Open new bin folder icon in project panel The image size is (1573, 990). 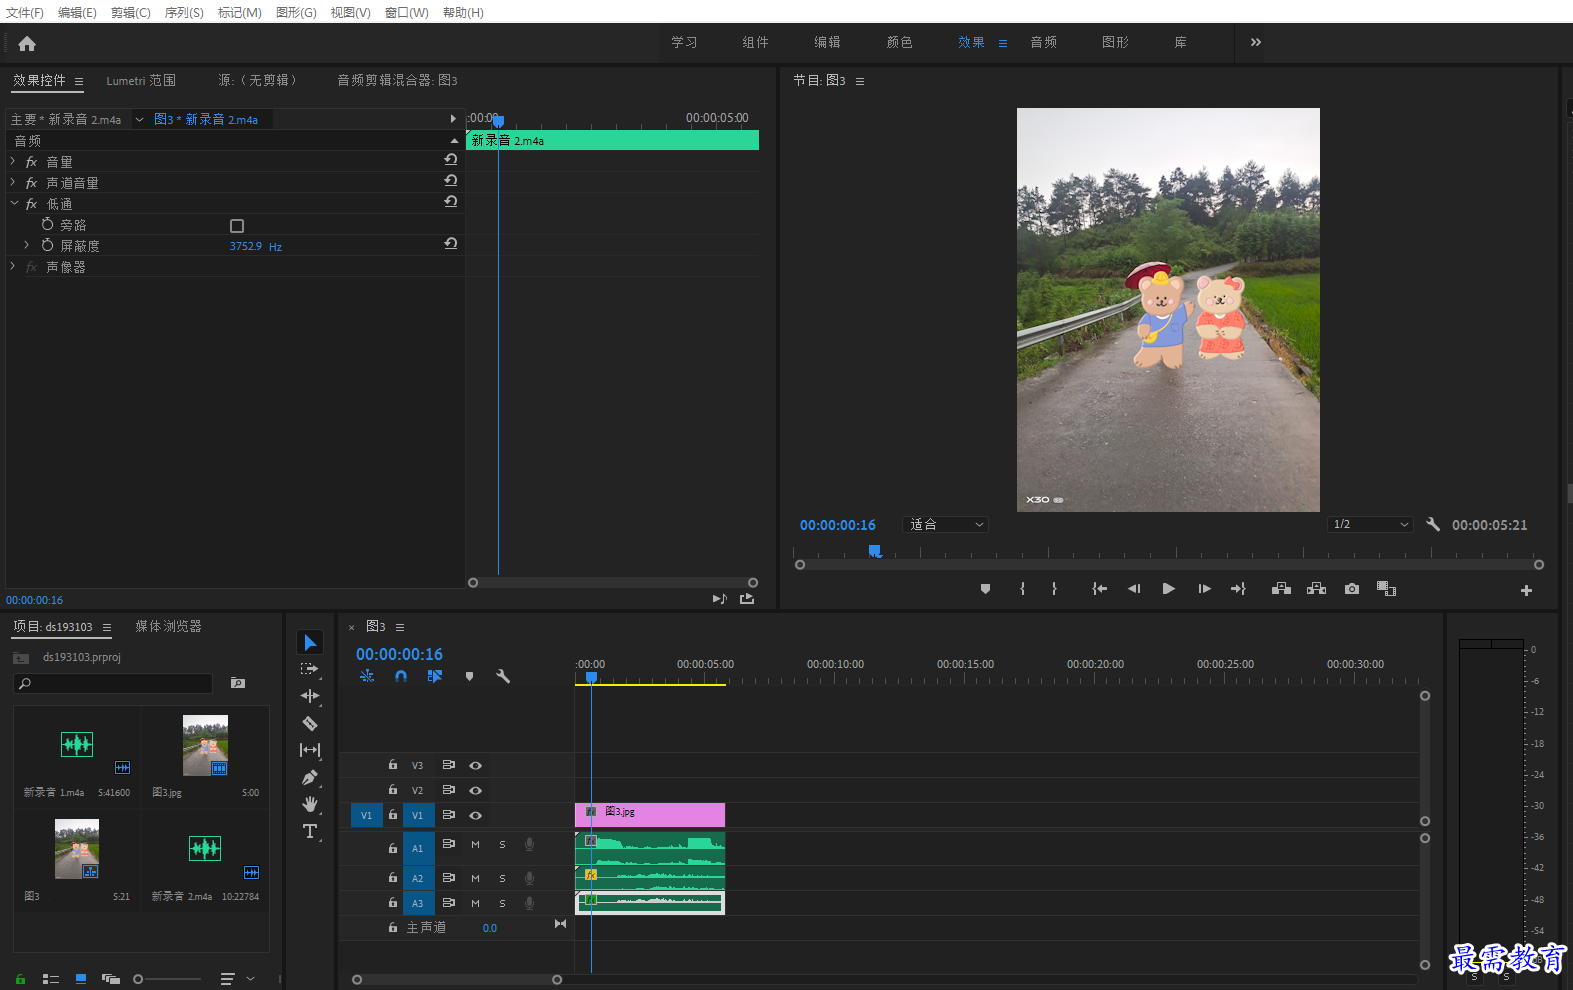[x=238, y=683]
